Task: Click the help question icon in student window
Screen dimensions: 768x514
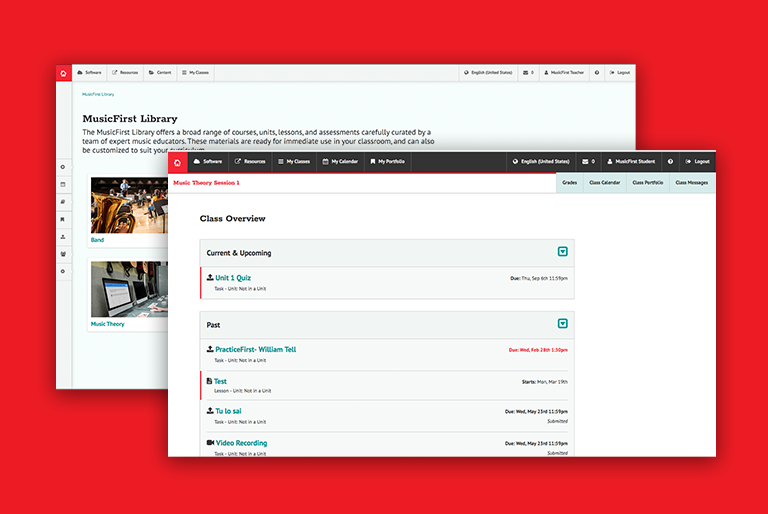Action: tap(670, 162)
